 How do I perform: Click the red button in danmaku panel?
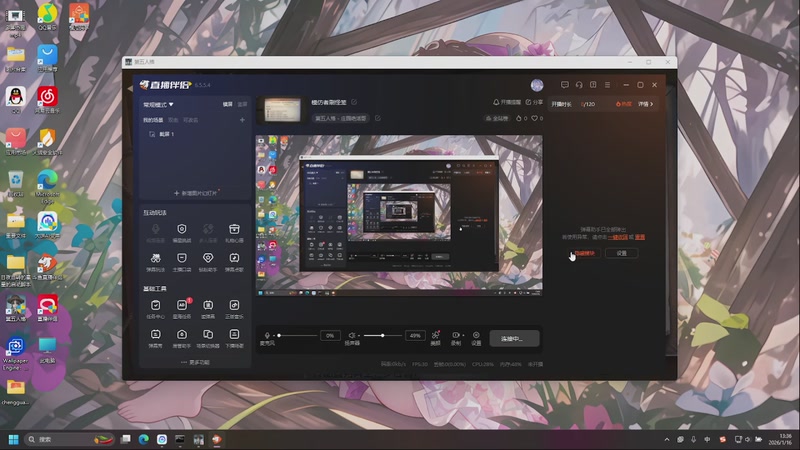pyautogui.click(x=585, y=253)
